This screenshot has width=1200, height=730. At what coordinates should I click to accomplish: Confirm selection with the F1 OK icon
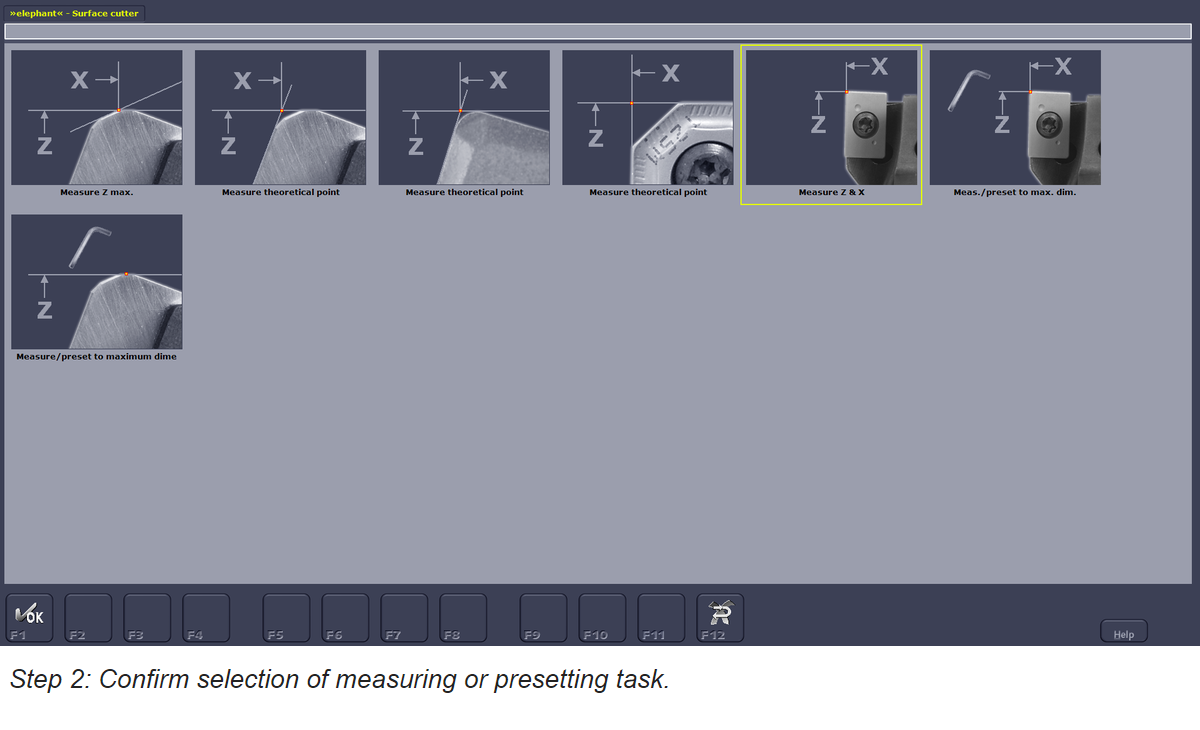coord(30,616)
